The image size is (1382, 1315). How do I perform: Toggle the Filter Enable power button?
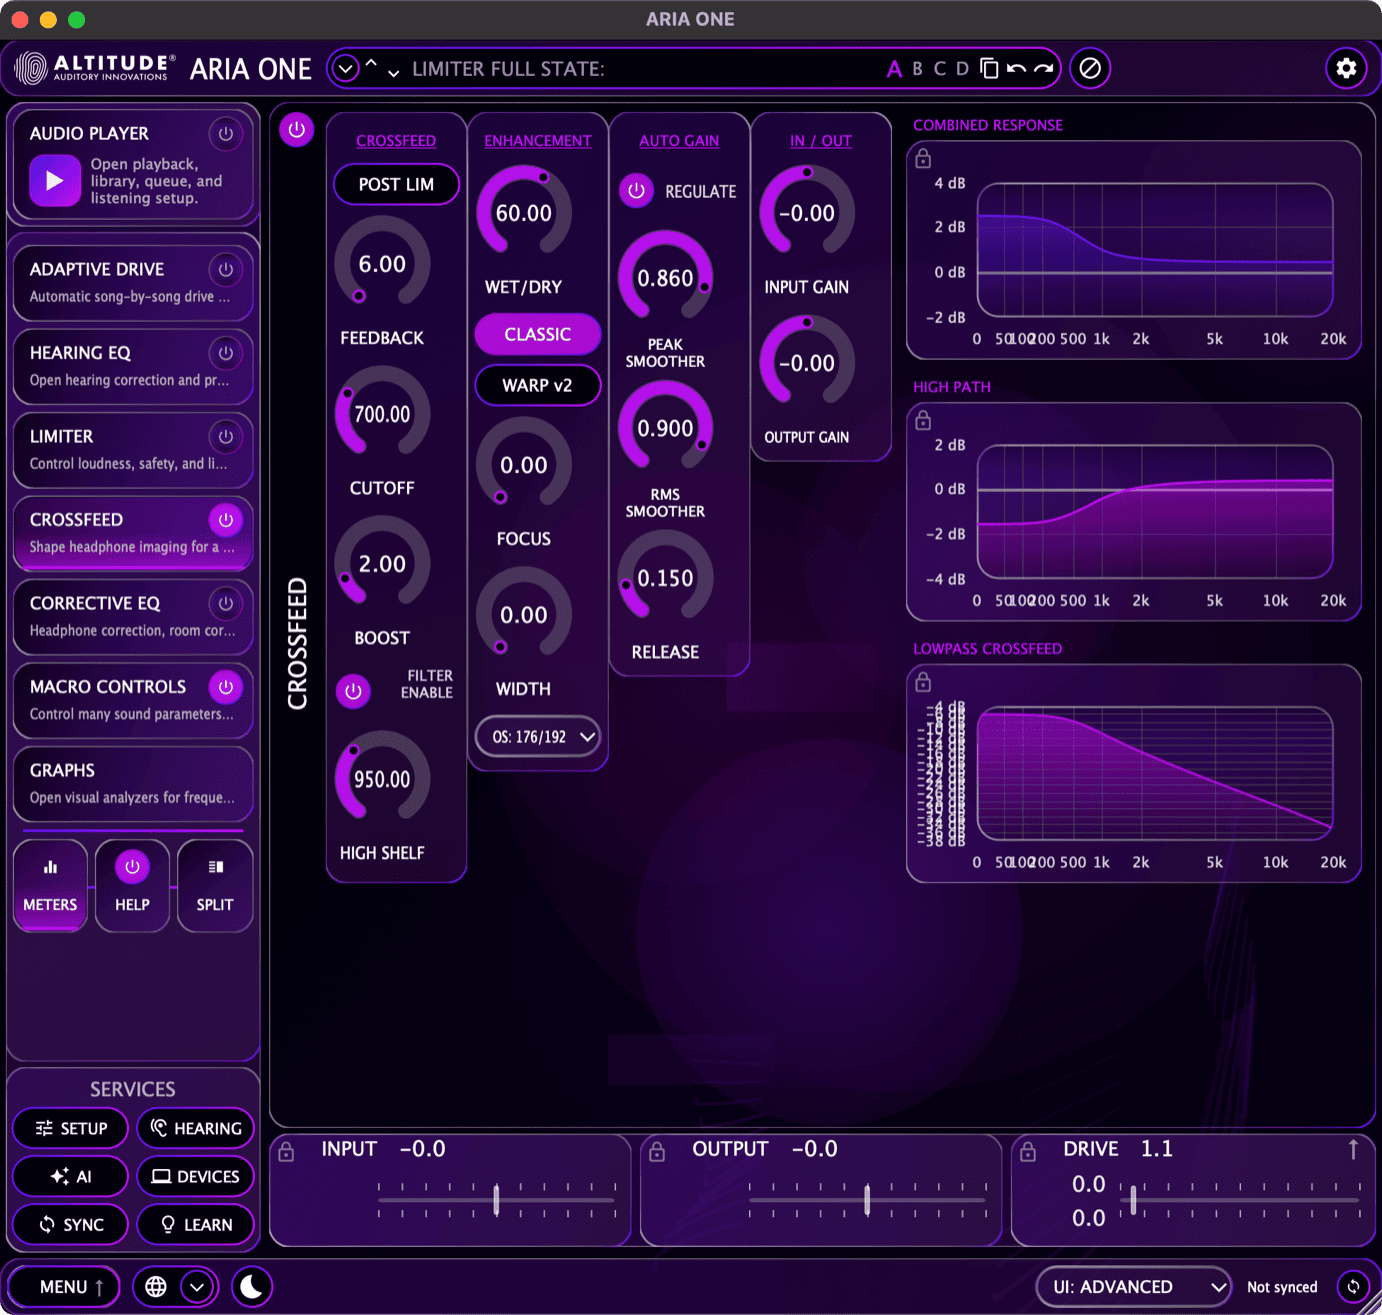[353, 691]
